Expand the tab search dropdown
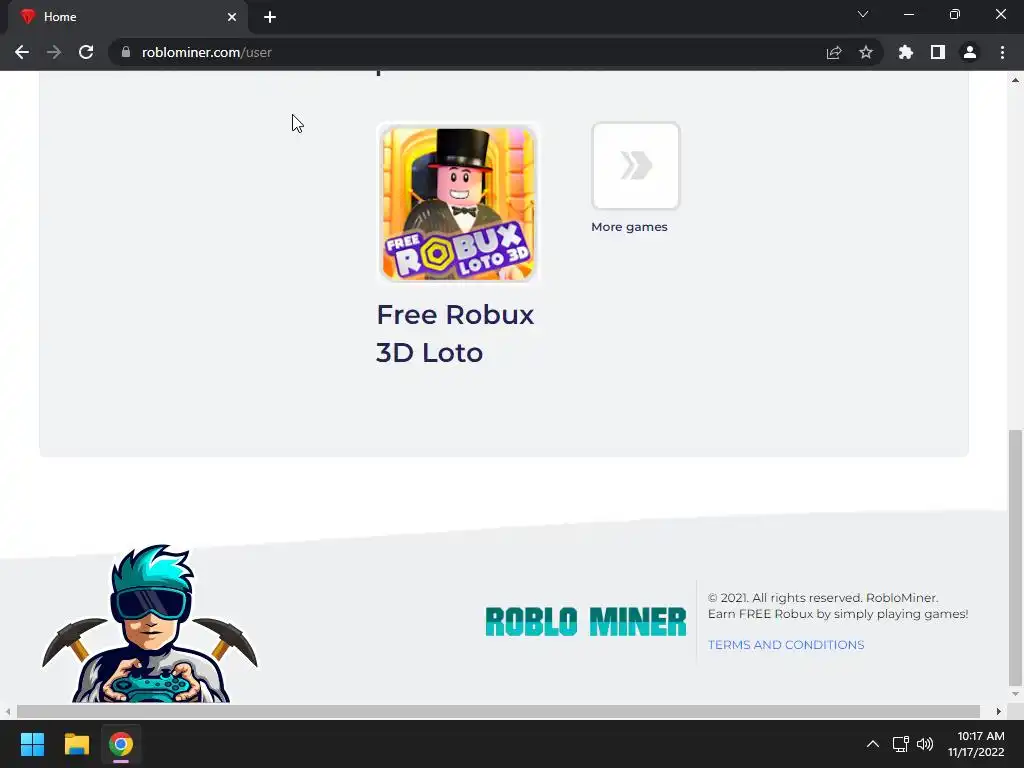Screen dimensions: 1024x768 pyautogui.click(x=863, y=14)
